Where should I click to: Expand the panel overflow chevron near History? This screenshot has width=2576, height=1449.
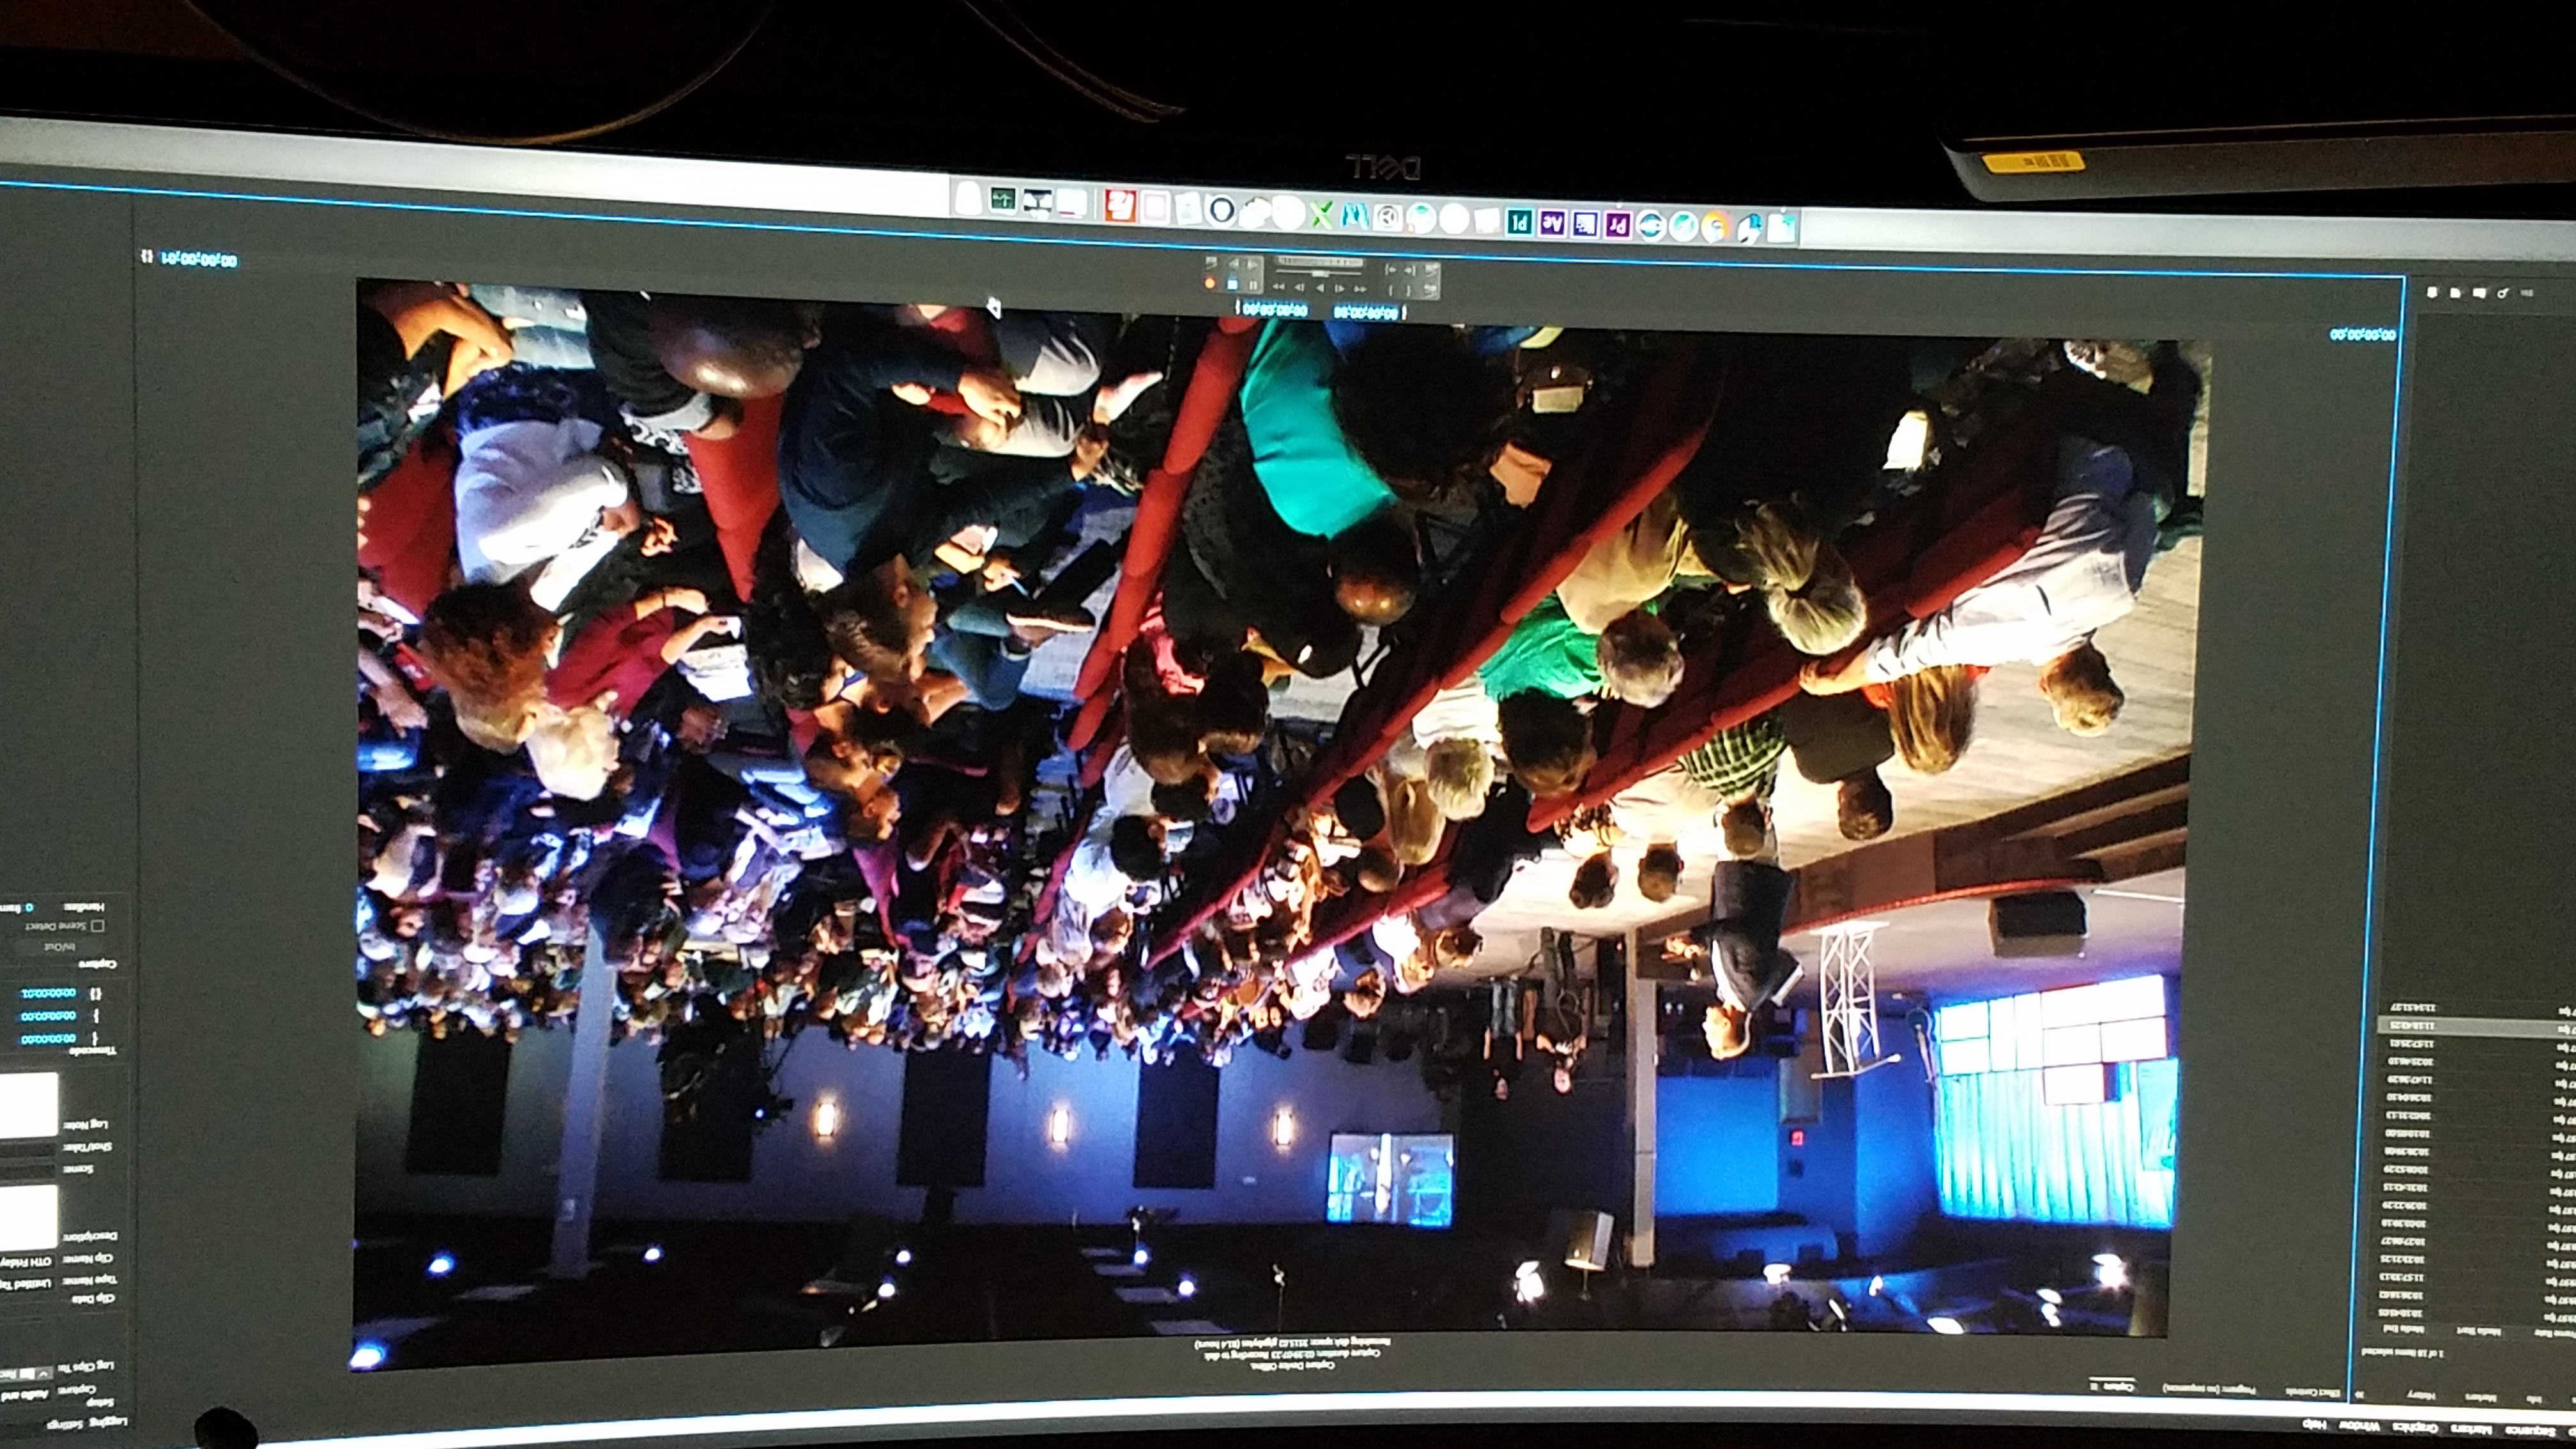(x=2358, y=1394)
